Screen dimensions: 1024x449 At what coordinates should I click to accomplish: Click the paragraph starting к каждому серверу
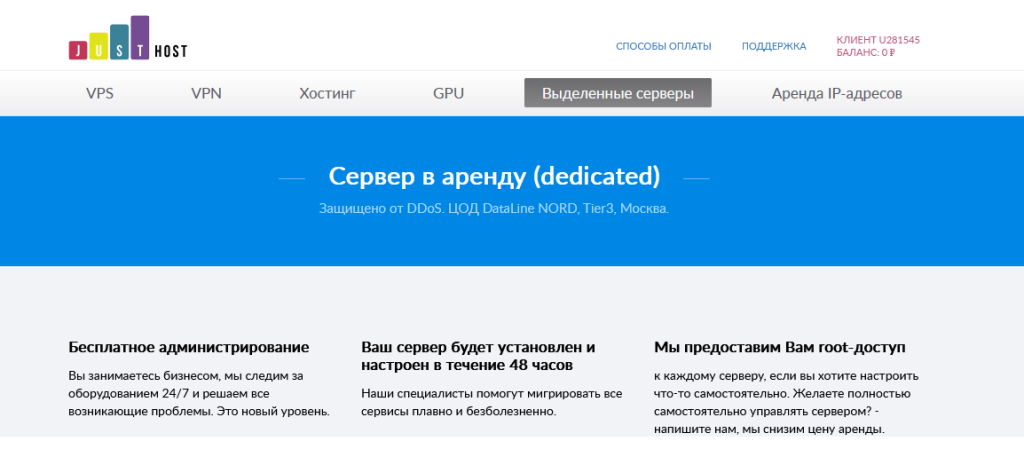(786, 402)
